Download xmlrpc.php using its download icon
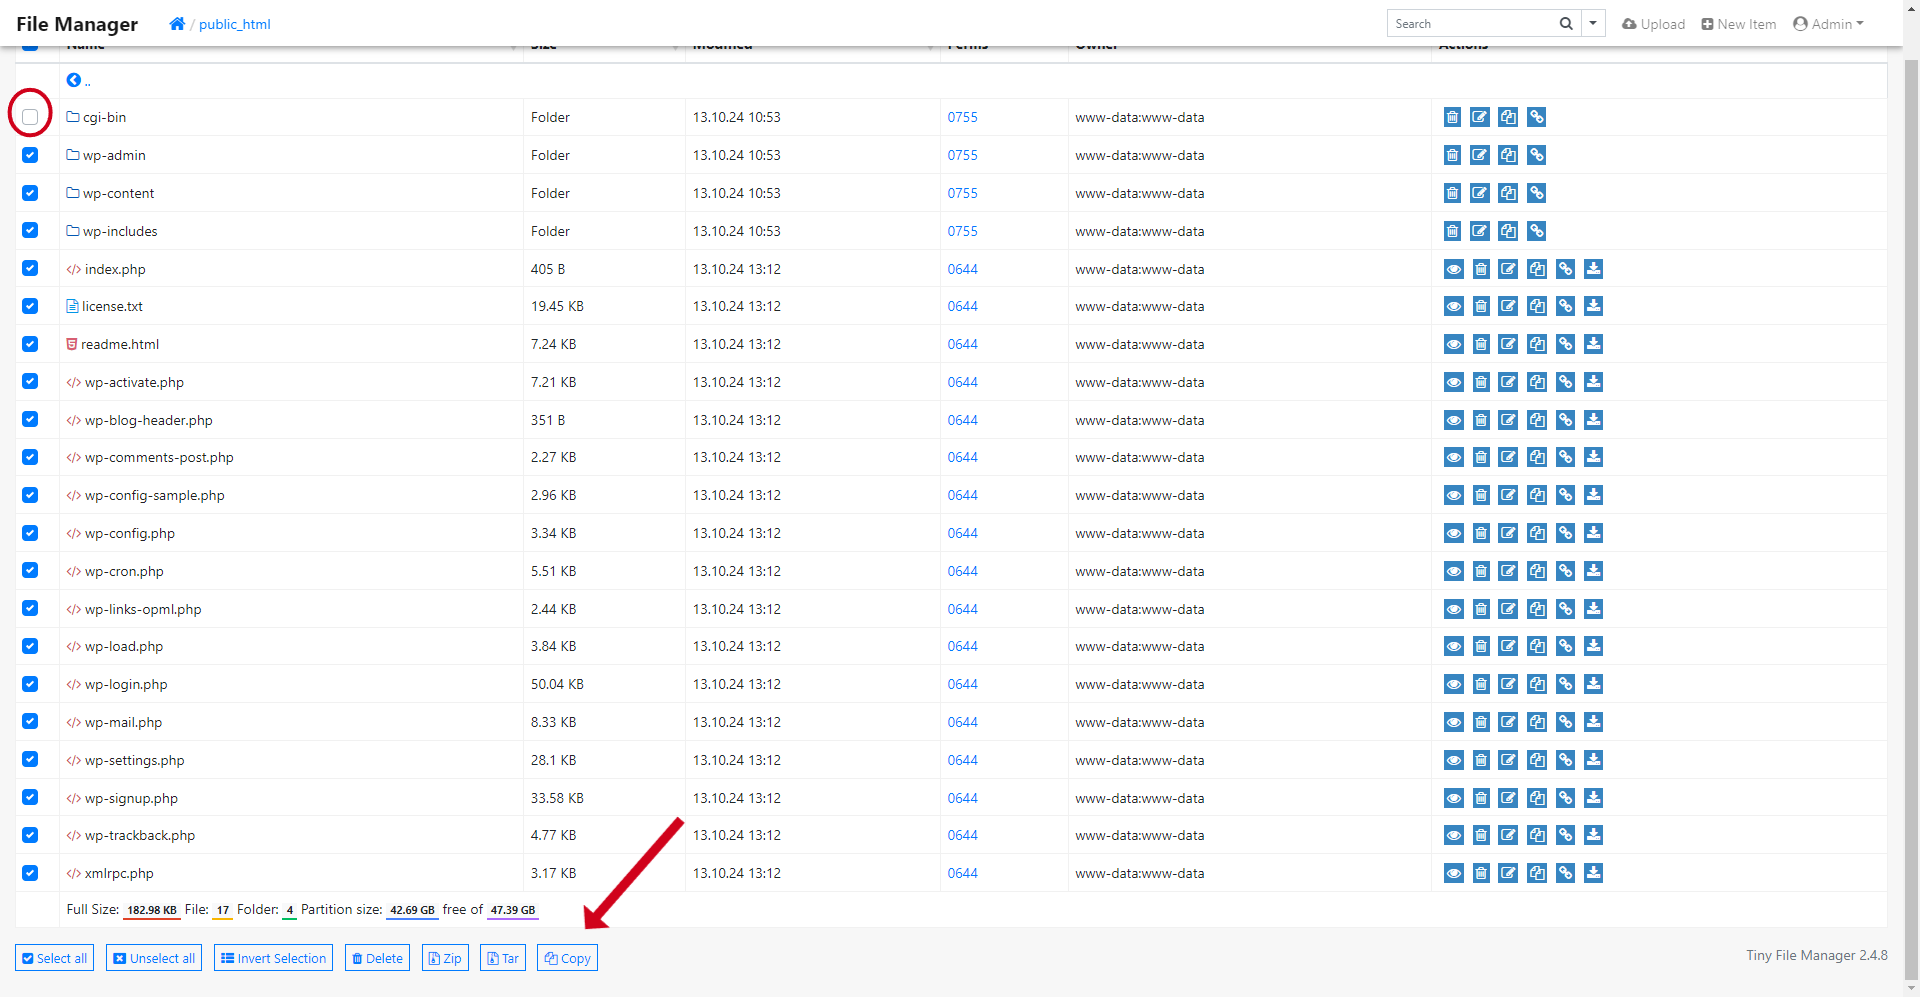This screenshot has height=997, width=1920. click(x=1593, y=873)
